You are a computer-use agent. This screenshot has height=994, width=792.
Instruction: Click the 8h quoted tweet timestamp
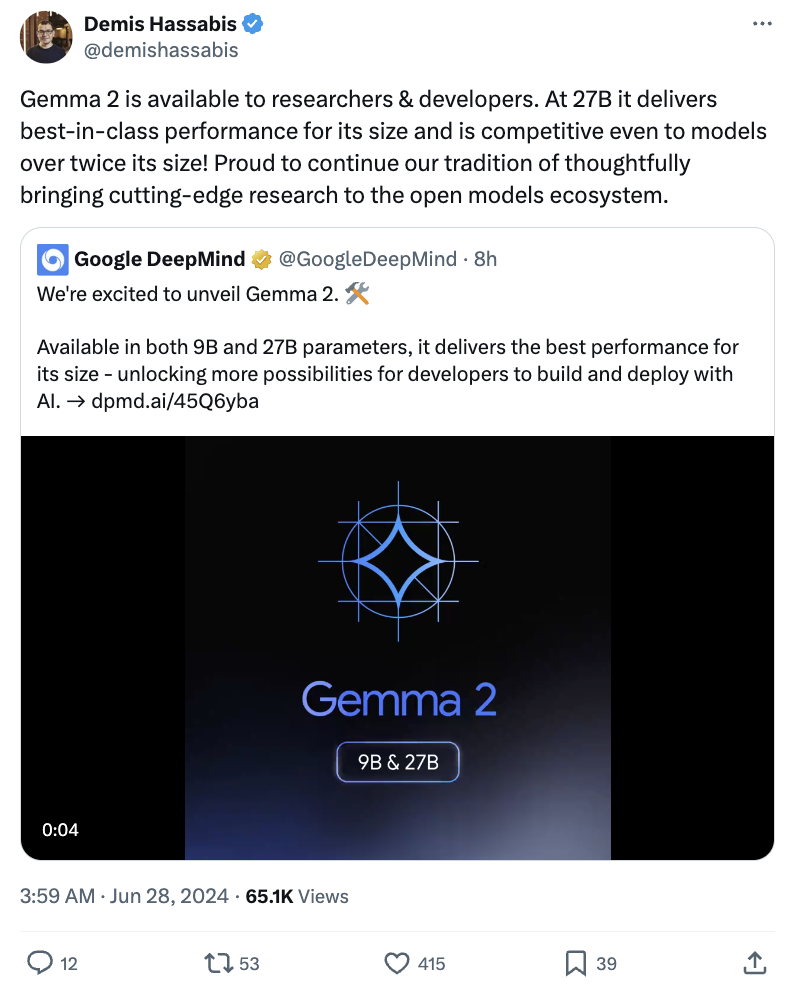tap(485, 259)
